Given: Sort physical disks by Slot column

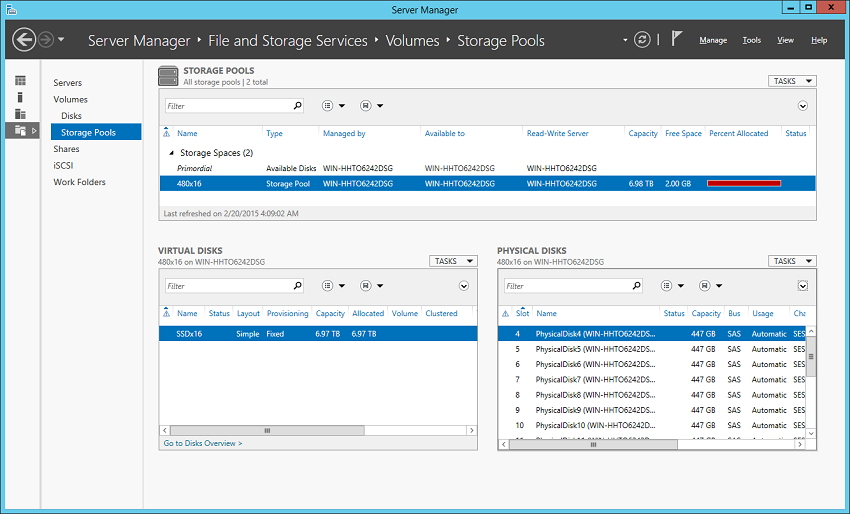Looking at the screenshot, I should point(523,313).
